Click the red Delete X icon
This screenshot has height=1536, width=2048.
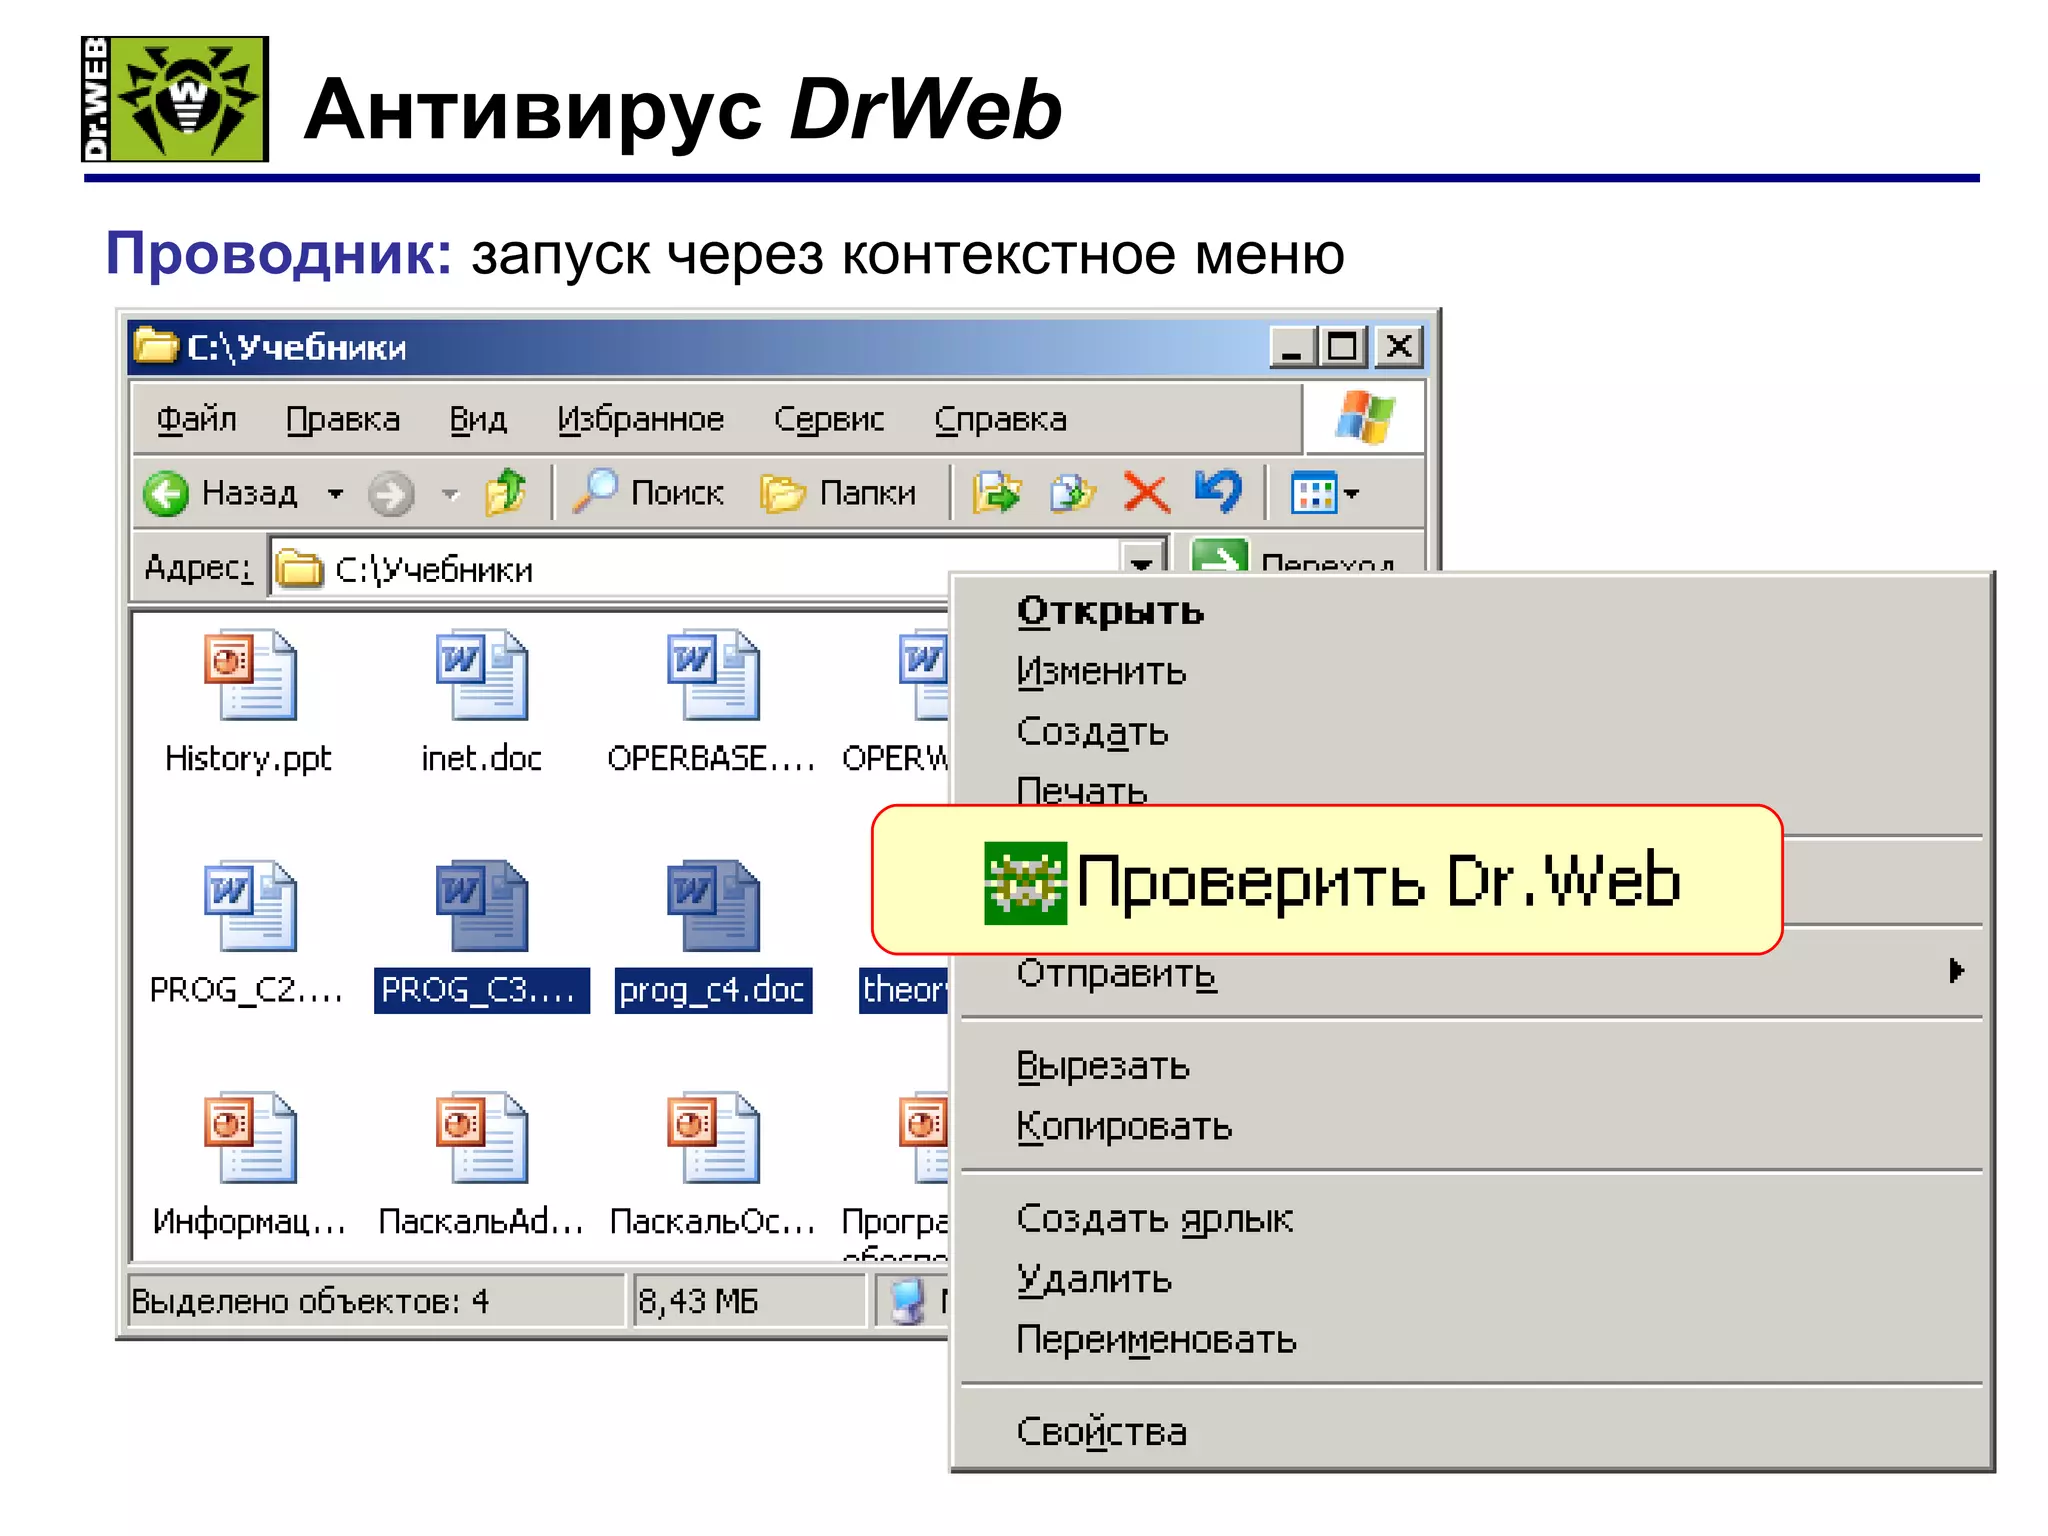[x=1146, y=492]
